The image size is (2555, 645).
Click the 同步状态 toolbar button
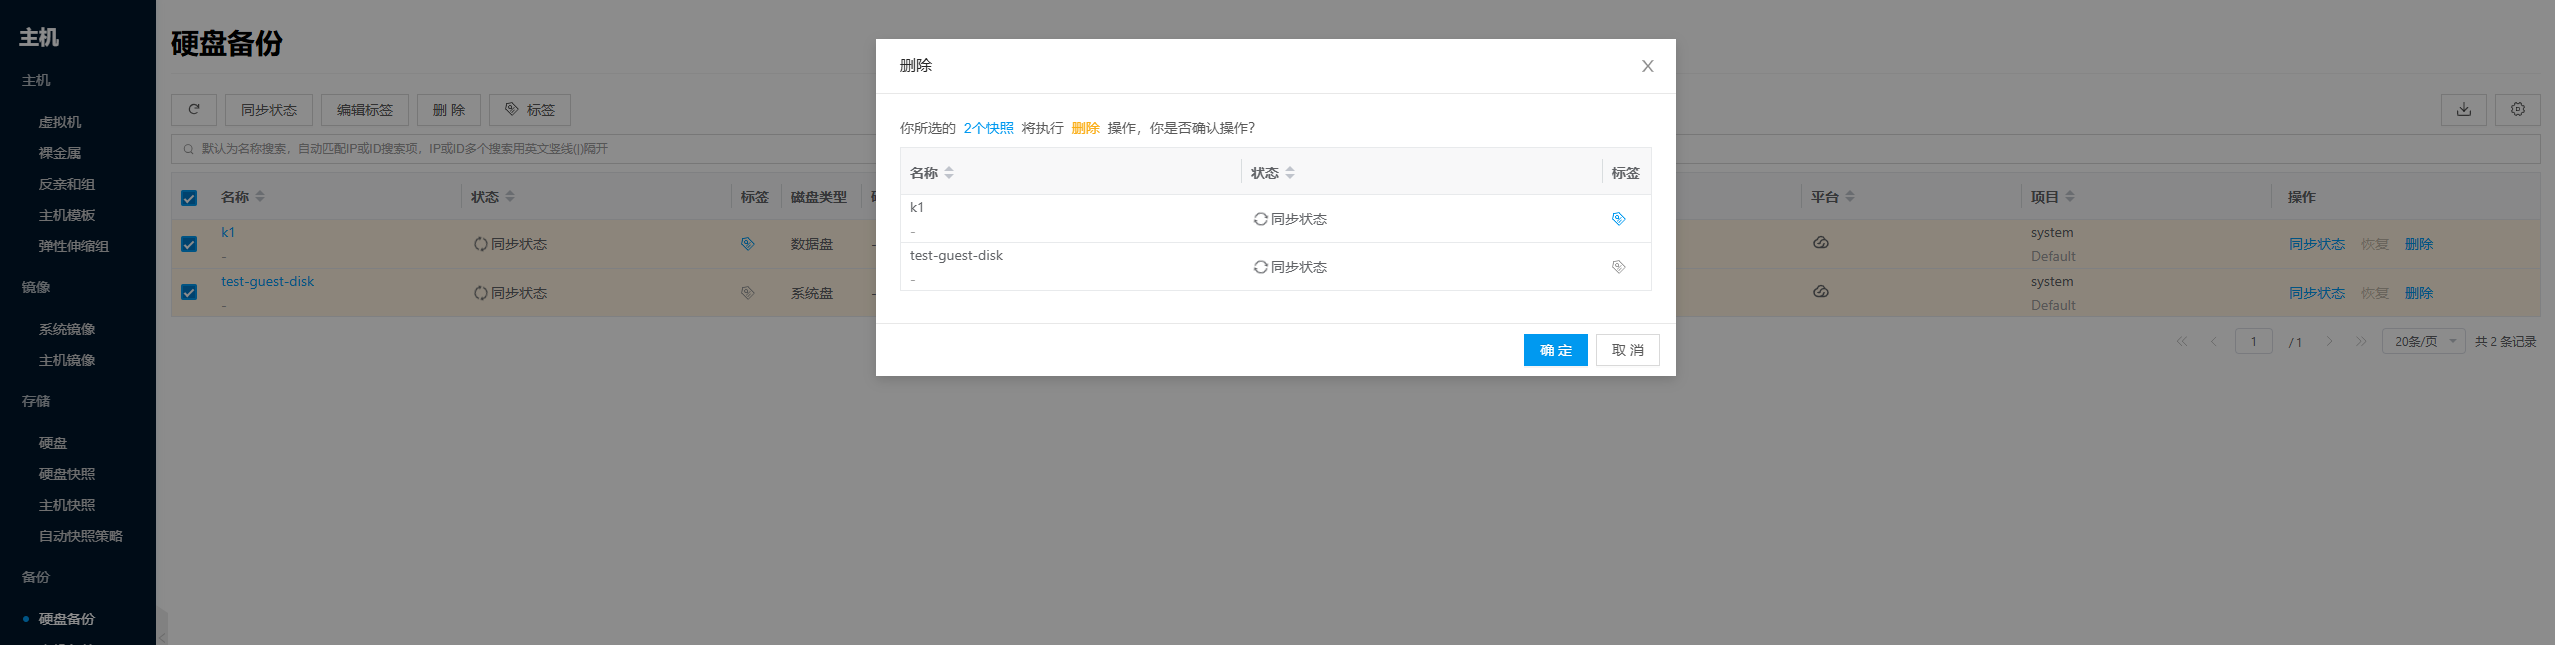(269, 110)
